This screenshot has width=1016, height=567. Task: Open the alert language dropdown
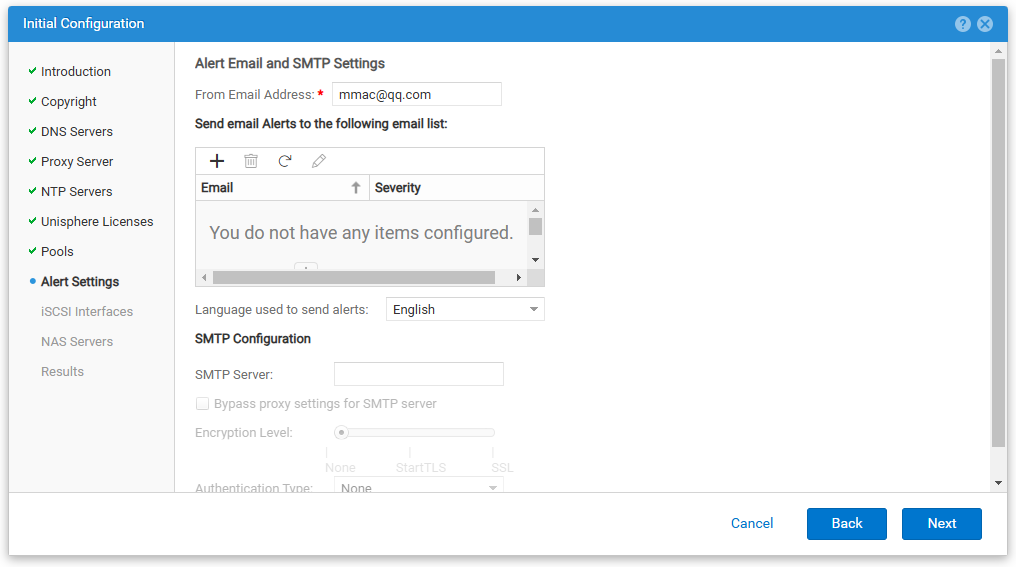(465, 310)
